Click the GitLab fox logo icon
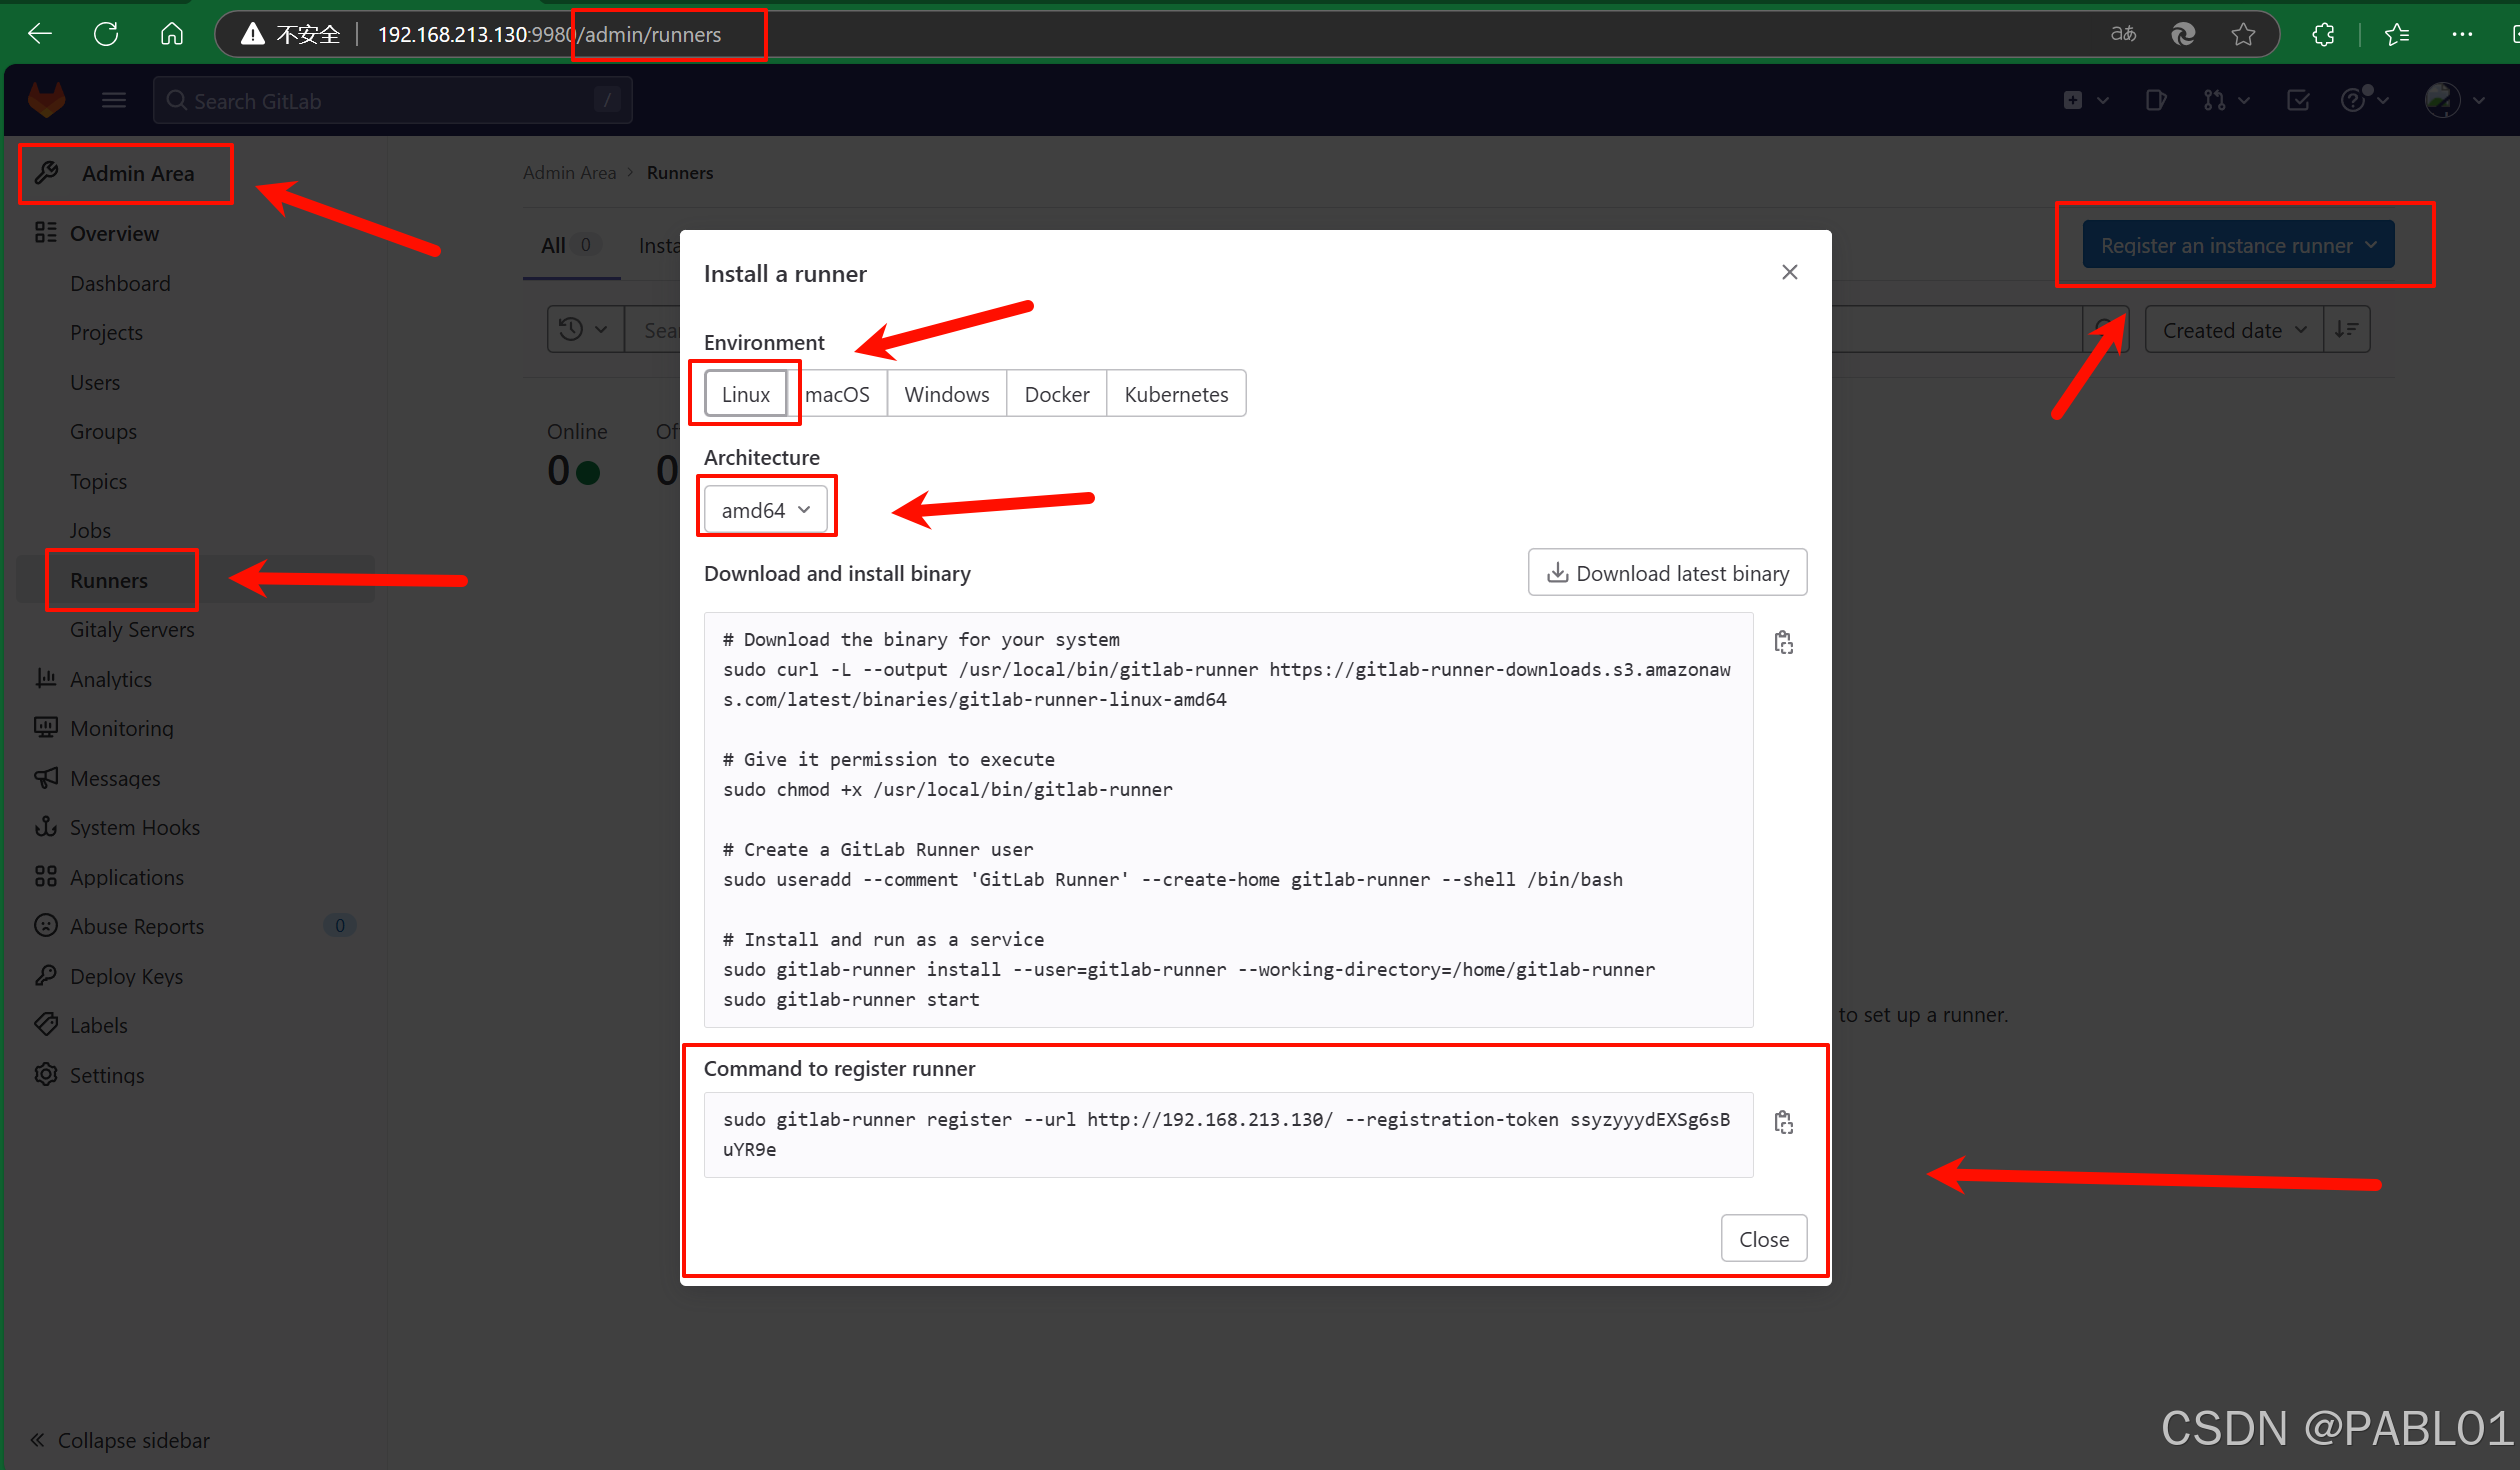This screenshot has height=1470, width=2520. 46,100
